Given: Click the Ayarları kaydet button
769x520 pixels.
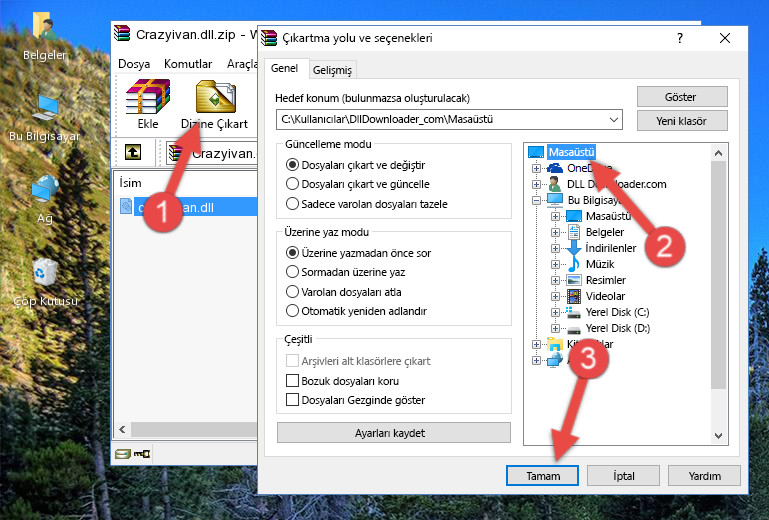Looking at the screenshot, I should [x=393, y=433].
